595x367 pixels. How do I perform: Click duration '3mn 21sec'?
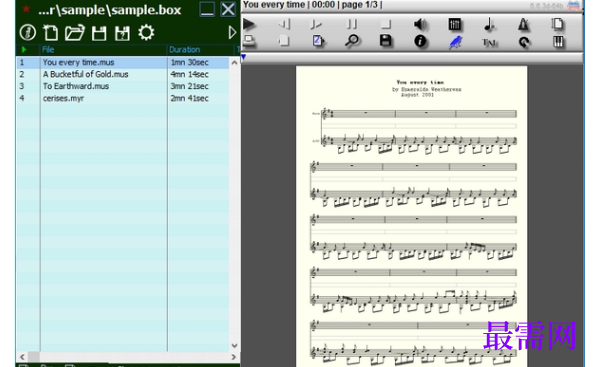(189, 86)
